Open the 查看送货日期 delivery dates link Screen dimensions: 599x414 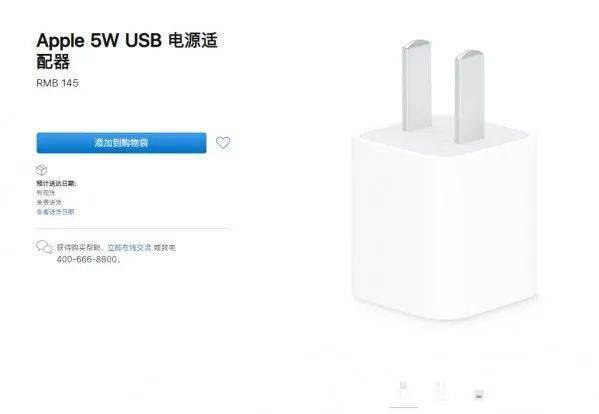click(55, 212)
